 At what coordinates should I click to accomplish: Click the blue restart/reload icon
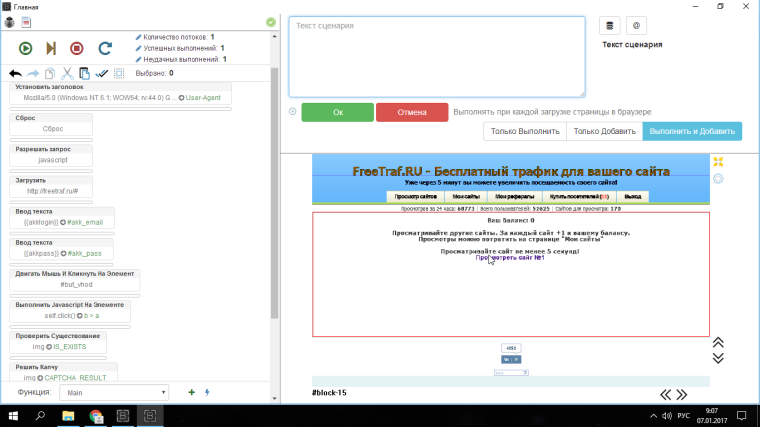105,47
